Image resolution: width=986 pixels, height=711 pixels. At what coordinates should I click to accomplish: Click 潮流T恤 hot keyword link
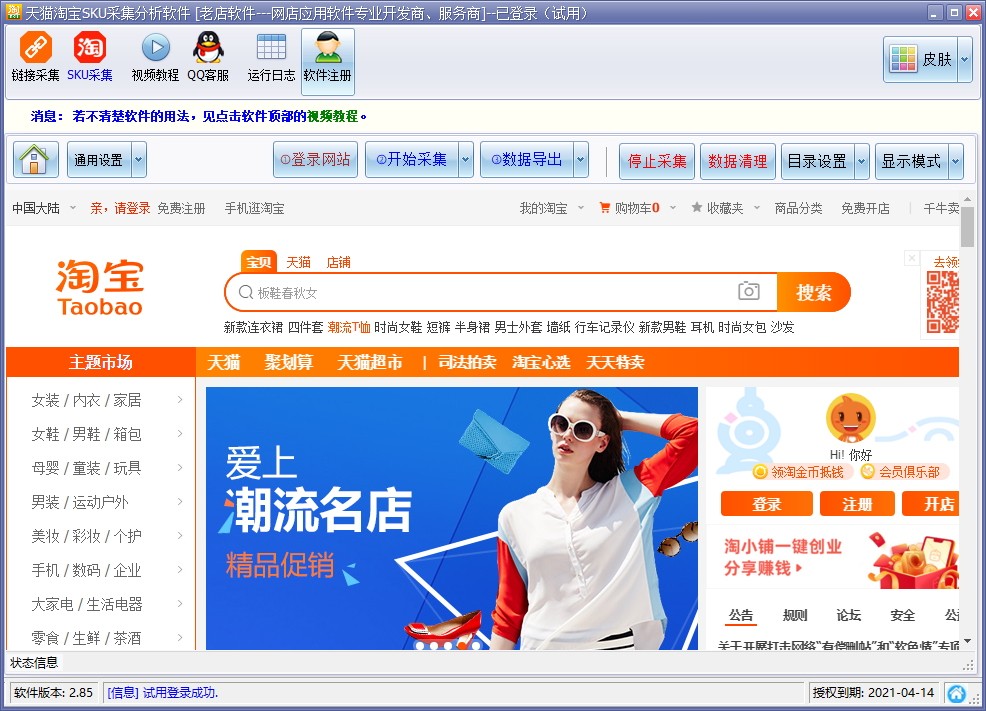pos(349,327)
